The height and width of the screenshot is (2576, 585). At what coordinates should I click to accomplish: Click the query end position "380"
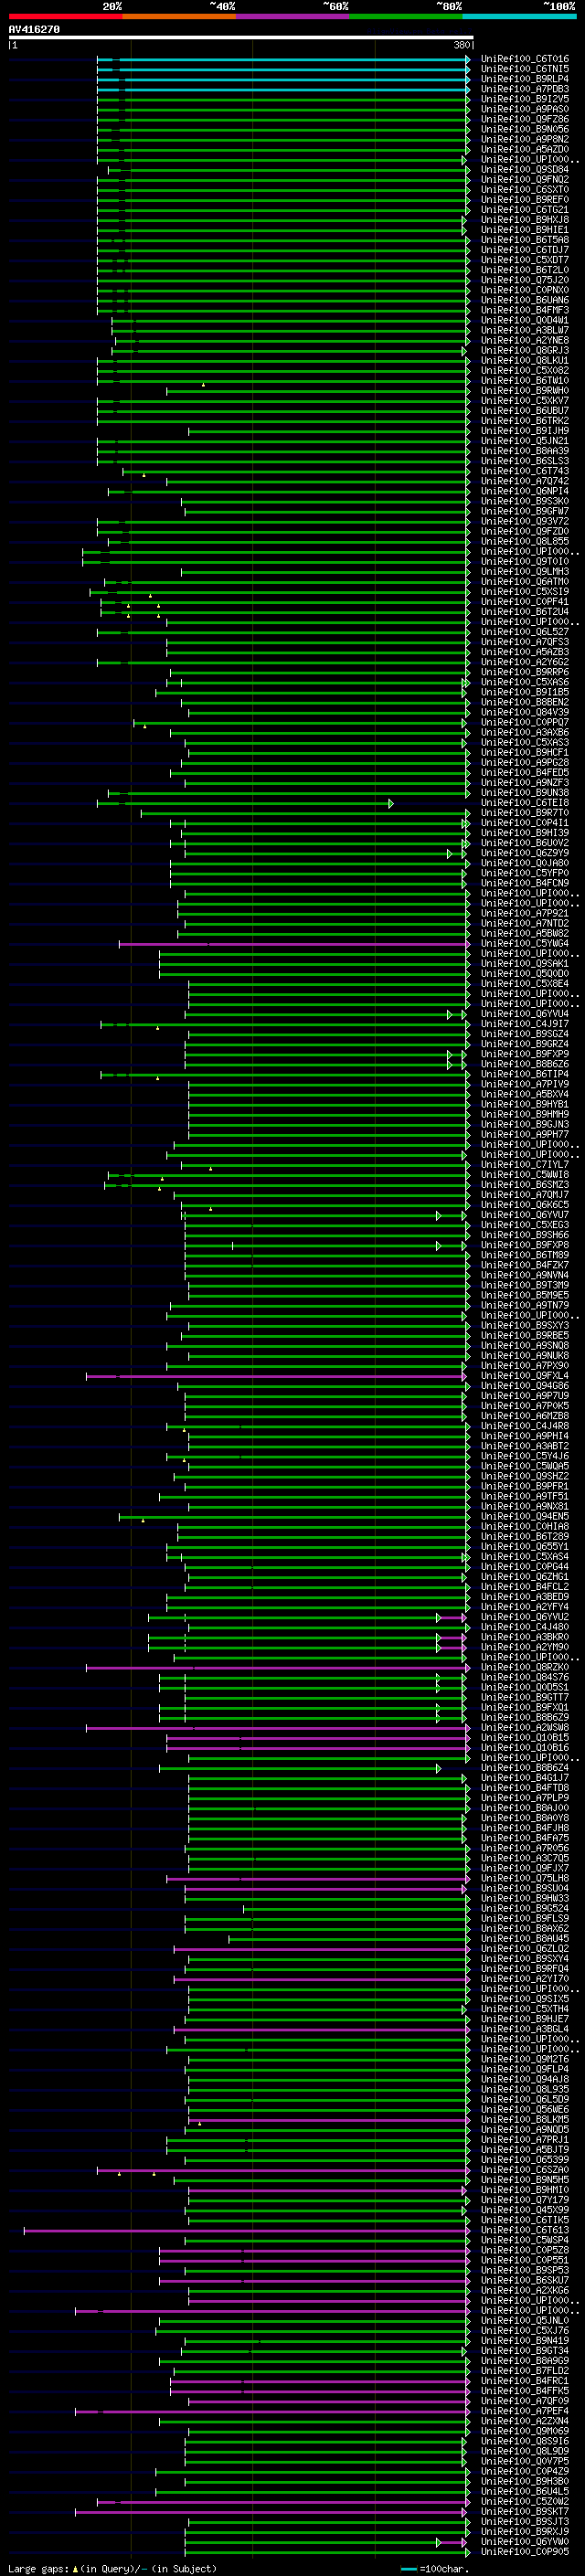click(x=461, y=45)
